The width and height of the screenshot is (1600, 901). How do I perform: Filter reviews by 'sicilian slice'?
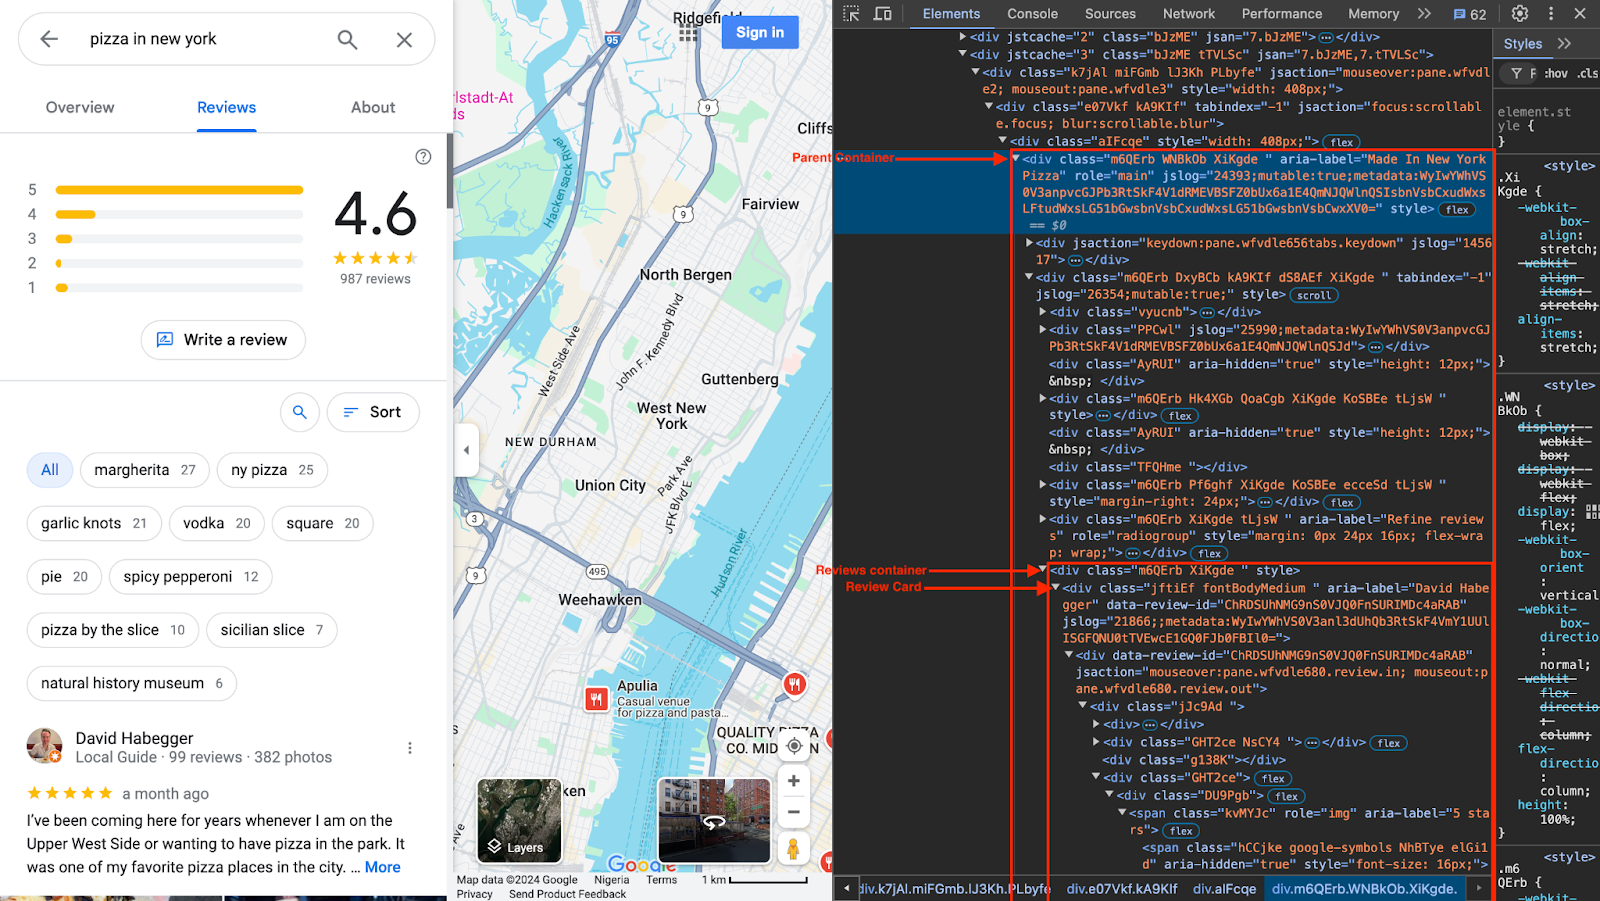coord(272,630)
